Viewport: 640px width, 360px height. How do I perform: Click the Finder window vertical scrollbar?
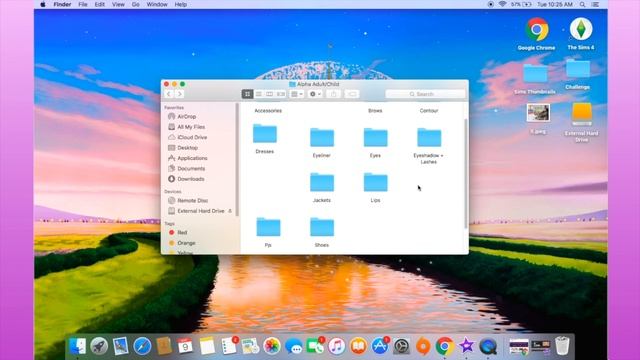466,173
